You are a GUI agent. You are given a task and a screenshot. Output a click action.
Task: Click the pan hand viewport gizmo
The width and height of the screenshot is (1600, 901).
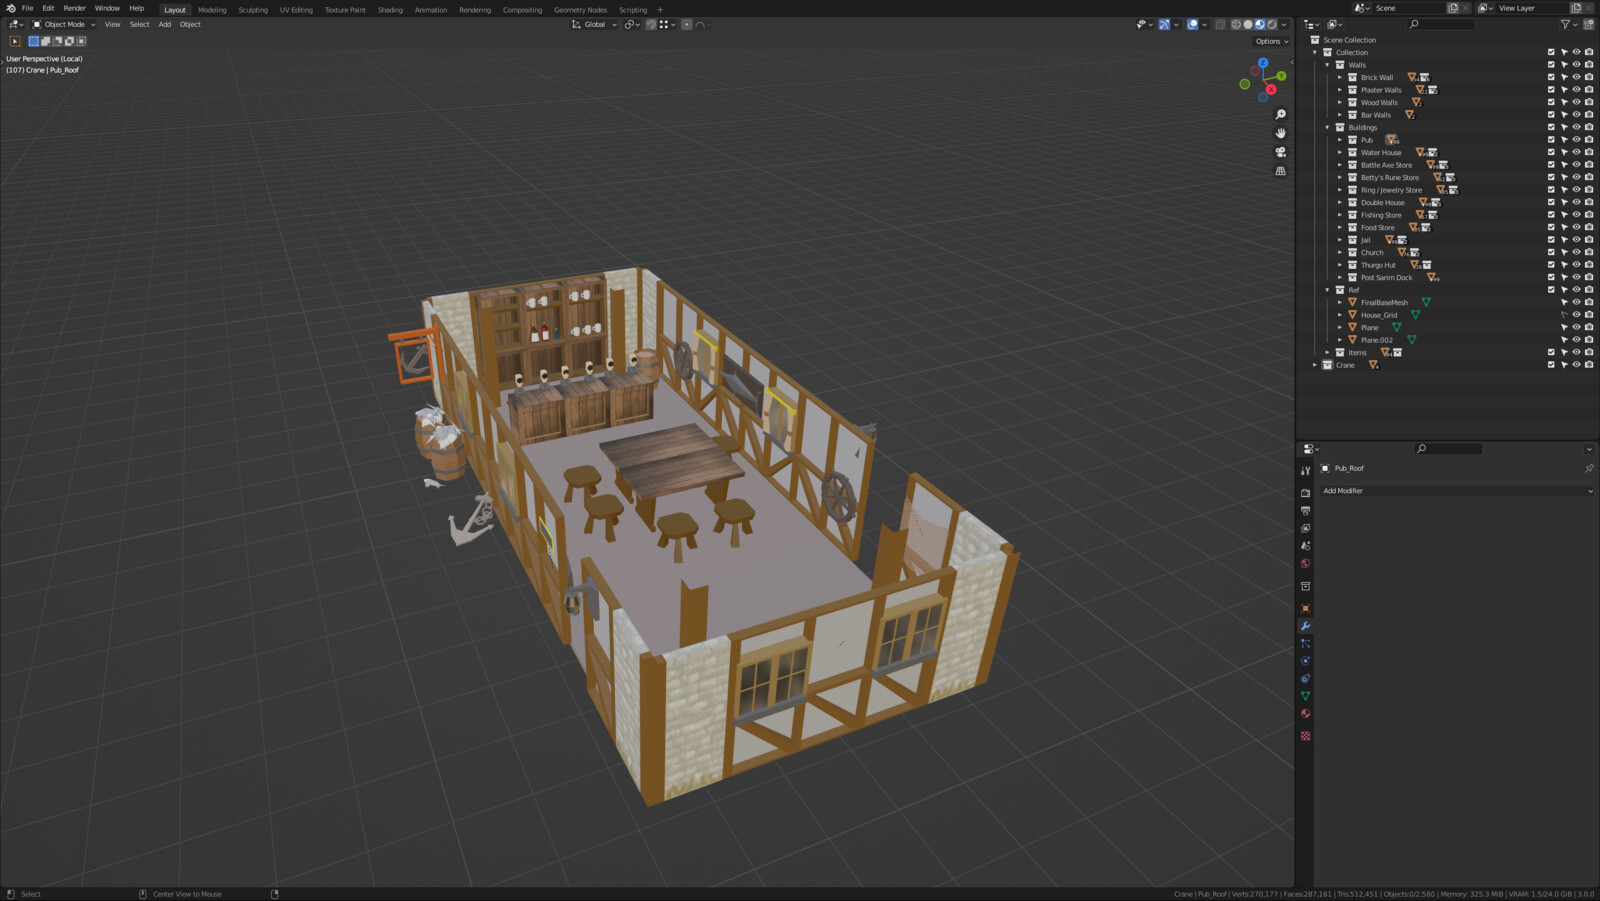coord(1280,133)
